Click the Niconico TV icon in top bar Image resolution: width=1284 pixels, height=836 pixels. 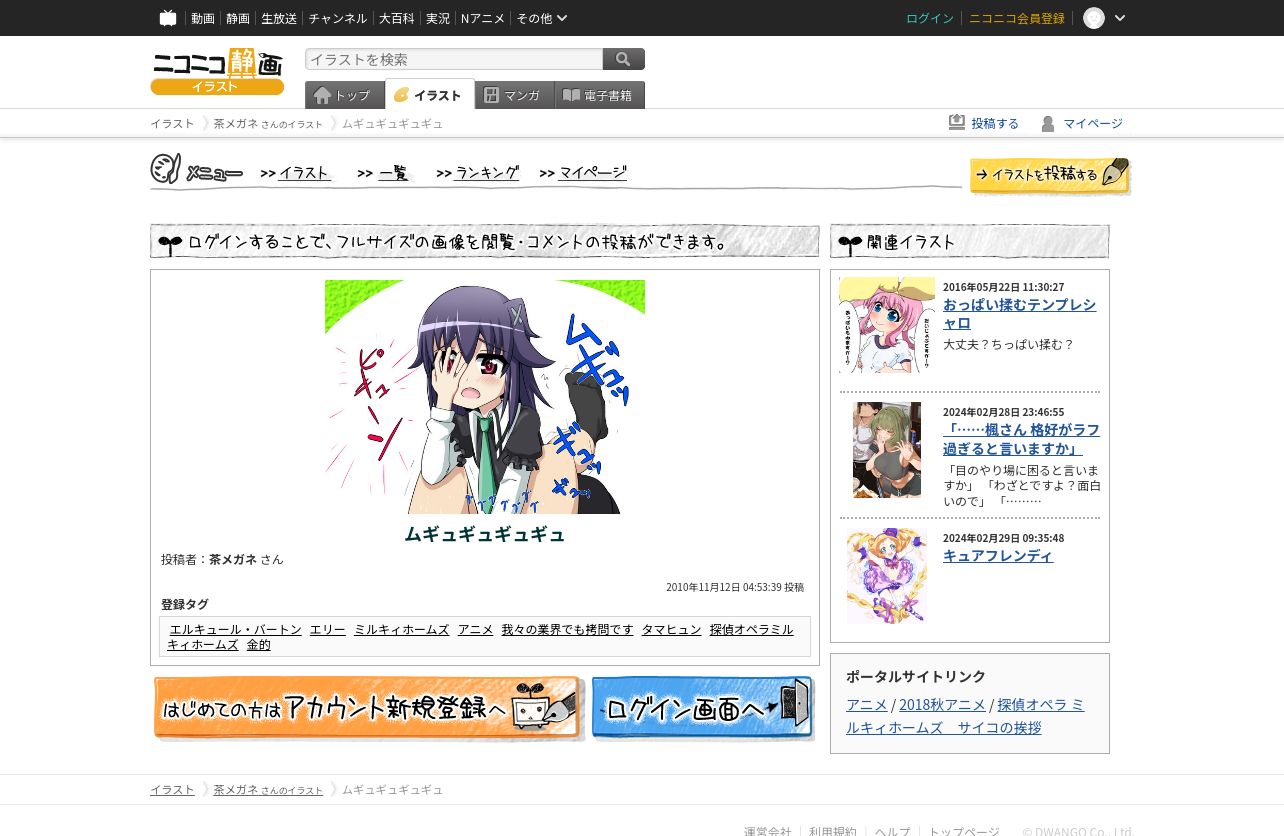pyautogui.click(x=168, y=18)
